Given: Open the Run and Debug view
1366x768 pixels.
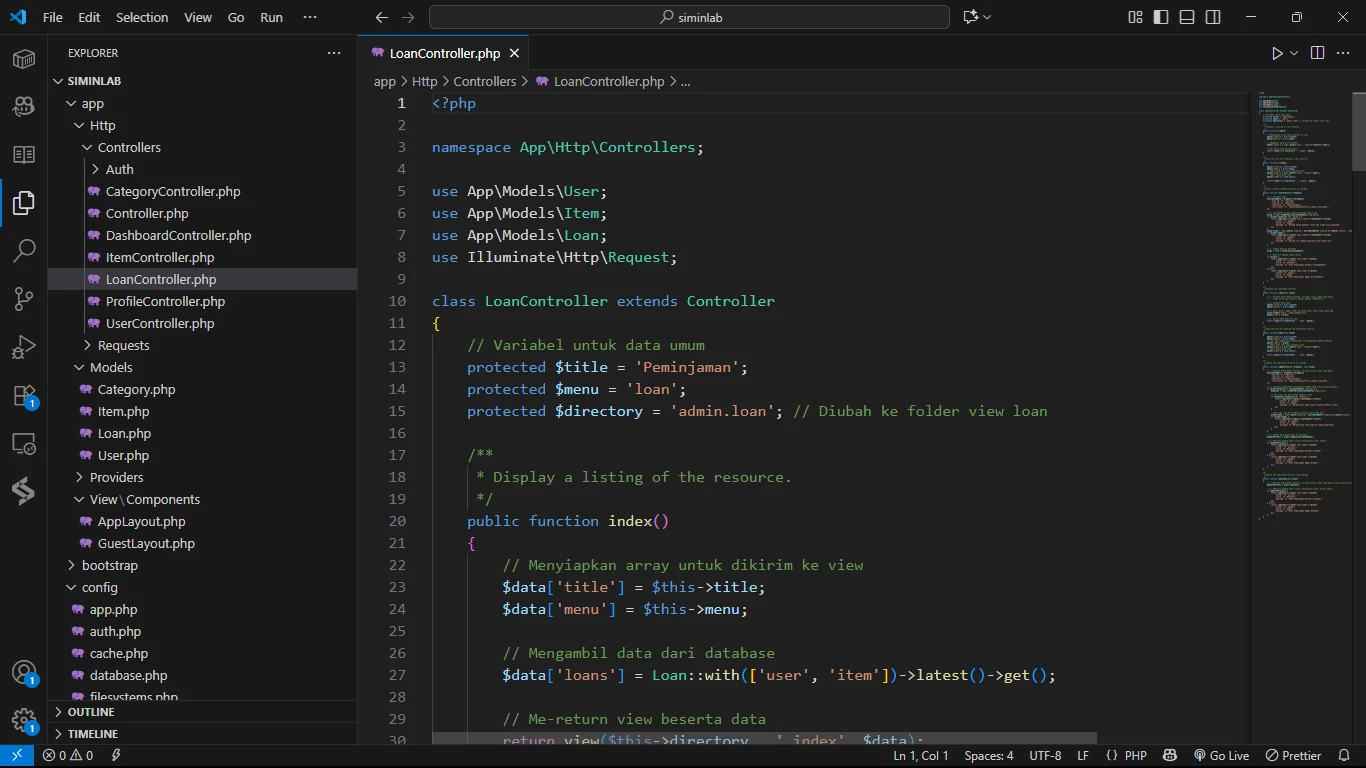Looking at the screenshot, I should [24, 347].
